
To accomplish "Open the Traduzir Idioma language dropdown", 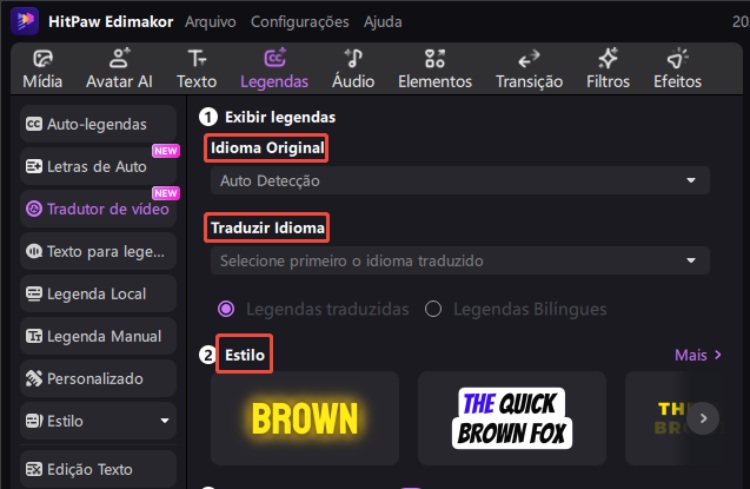I will point(460,260).
